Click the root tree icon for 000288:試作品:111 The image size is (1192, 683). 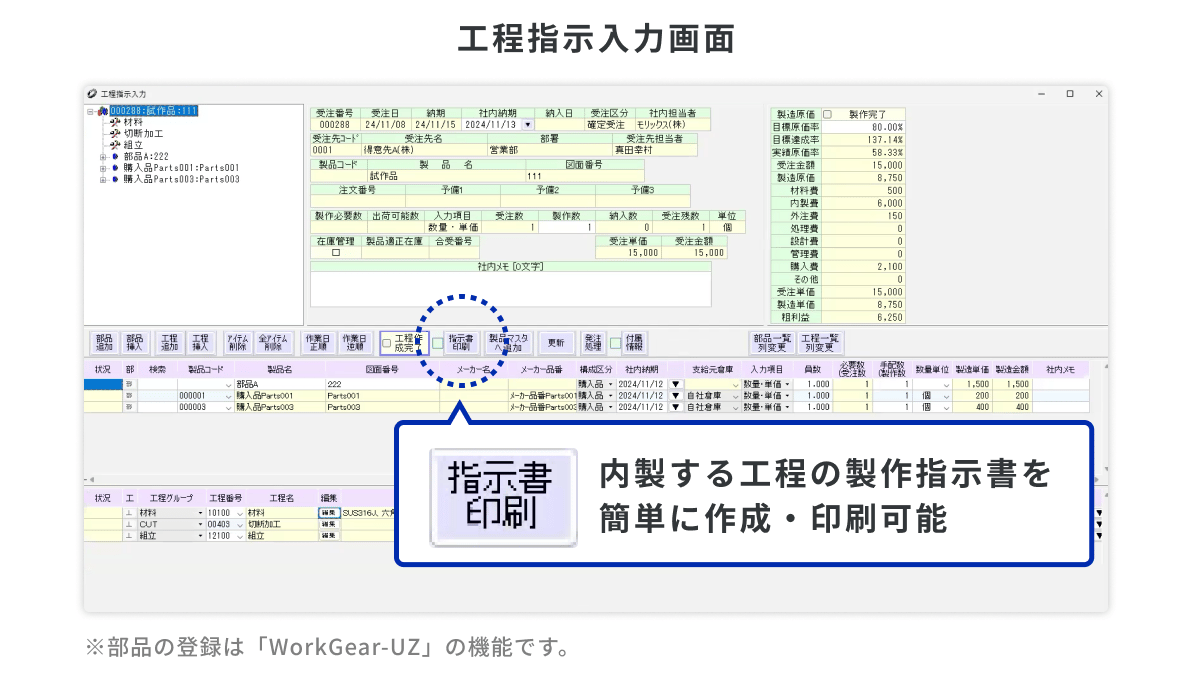103,111
